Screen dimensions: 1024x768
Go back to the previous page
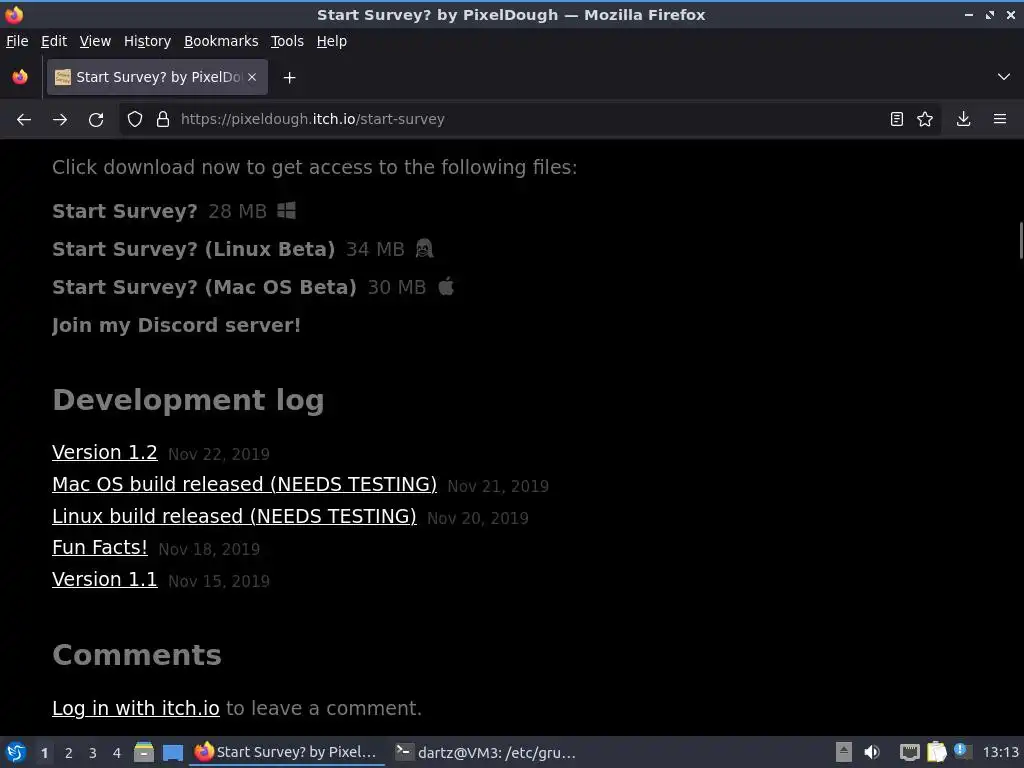tap(24, 120)
